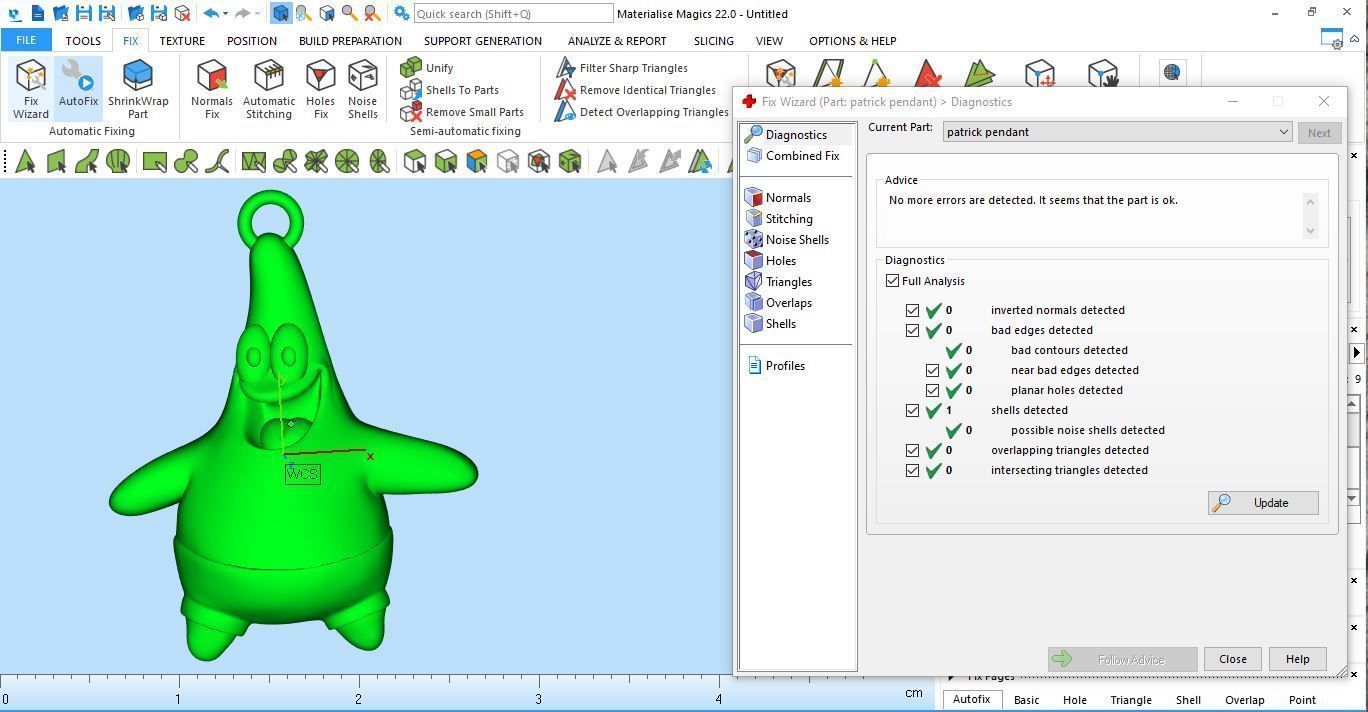1368x712 pixels.
Task: Click the Advice box scroll down arrow
Action: pos(1311,231)
